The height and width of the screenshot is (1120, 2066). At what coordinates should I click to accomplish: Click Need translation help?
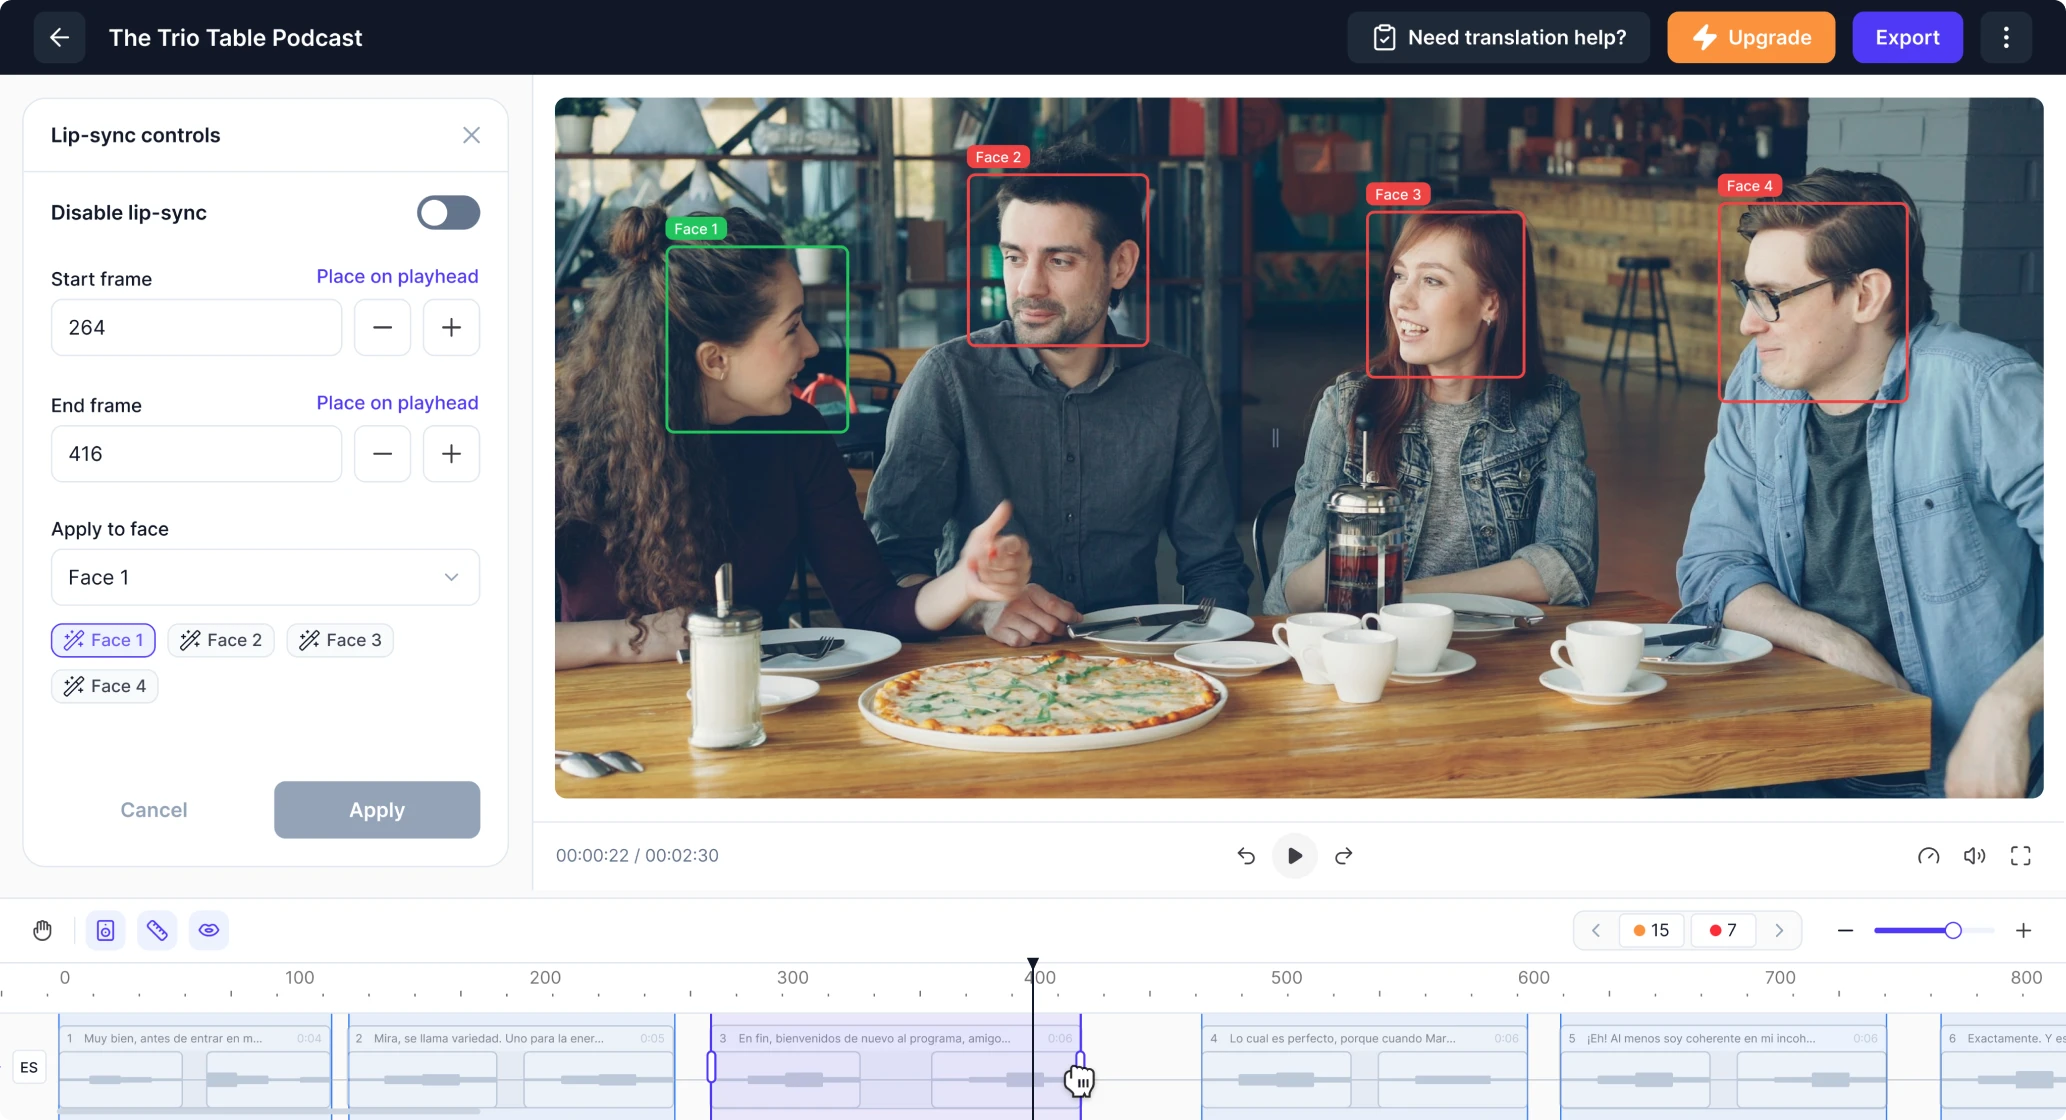point(1498,38)
